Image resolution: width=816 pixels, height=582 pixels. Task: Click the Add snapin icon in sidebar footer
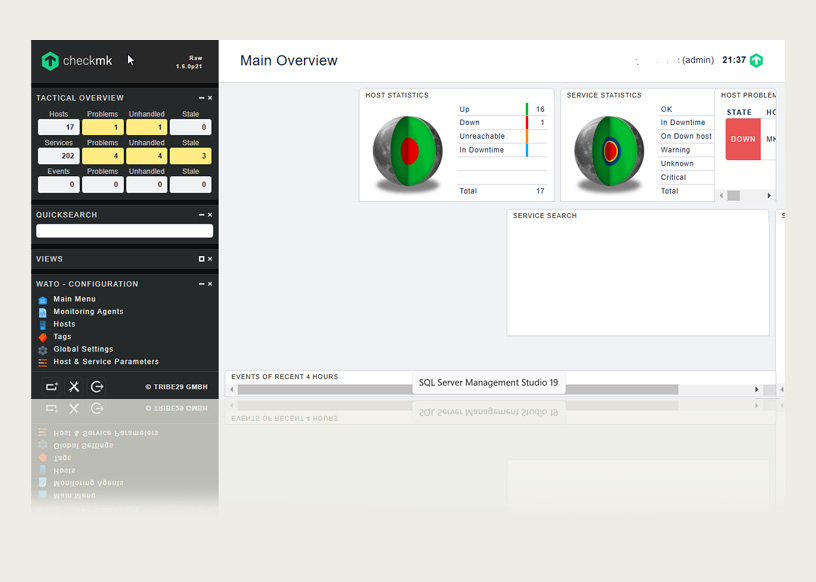[x=52, y=387]
